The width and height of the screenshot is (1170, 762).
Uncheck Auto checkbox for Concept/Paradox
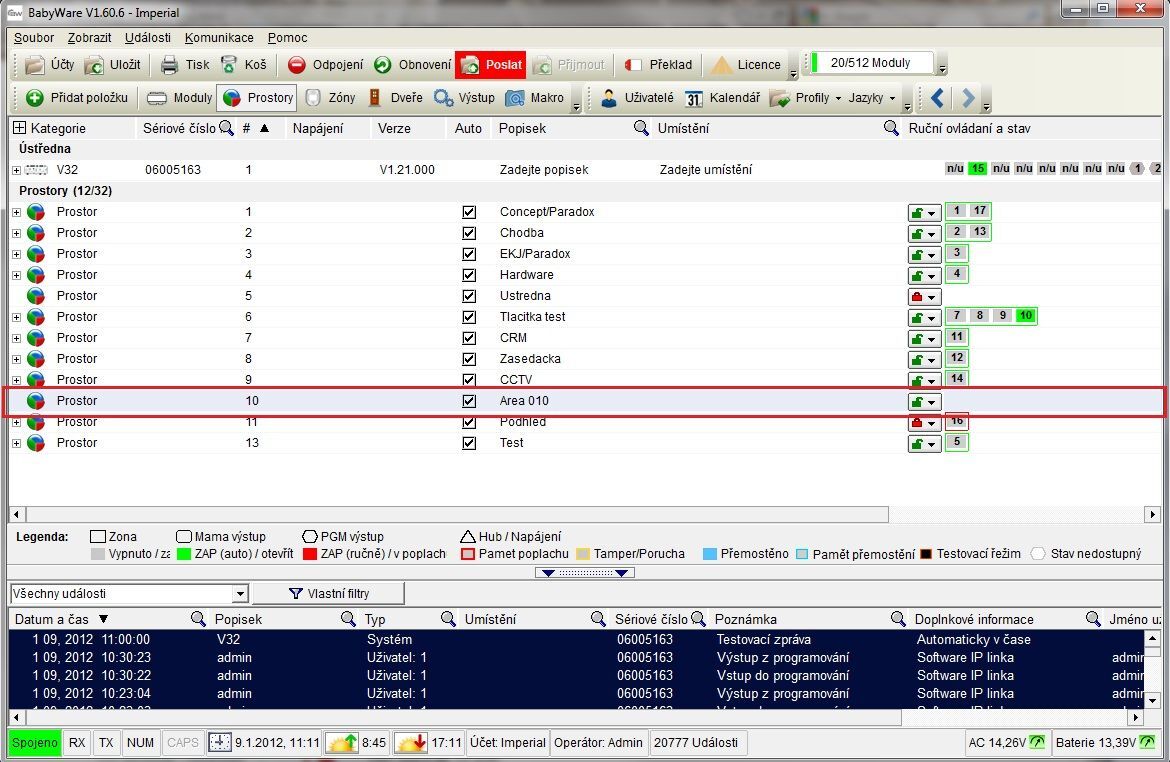click(468, 212)
